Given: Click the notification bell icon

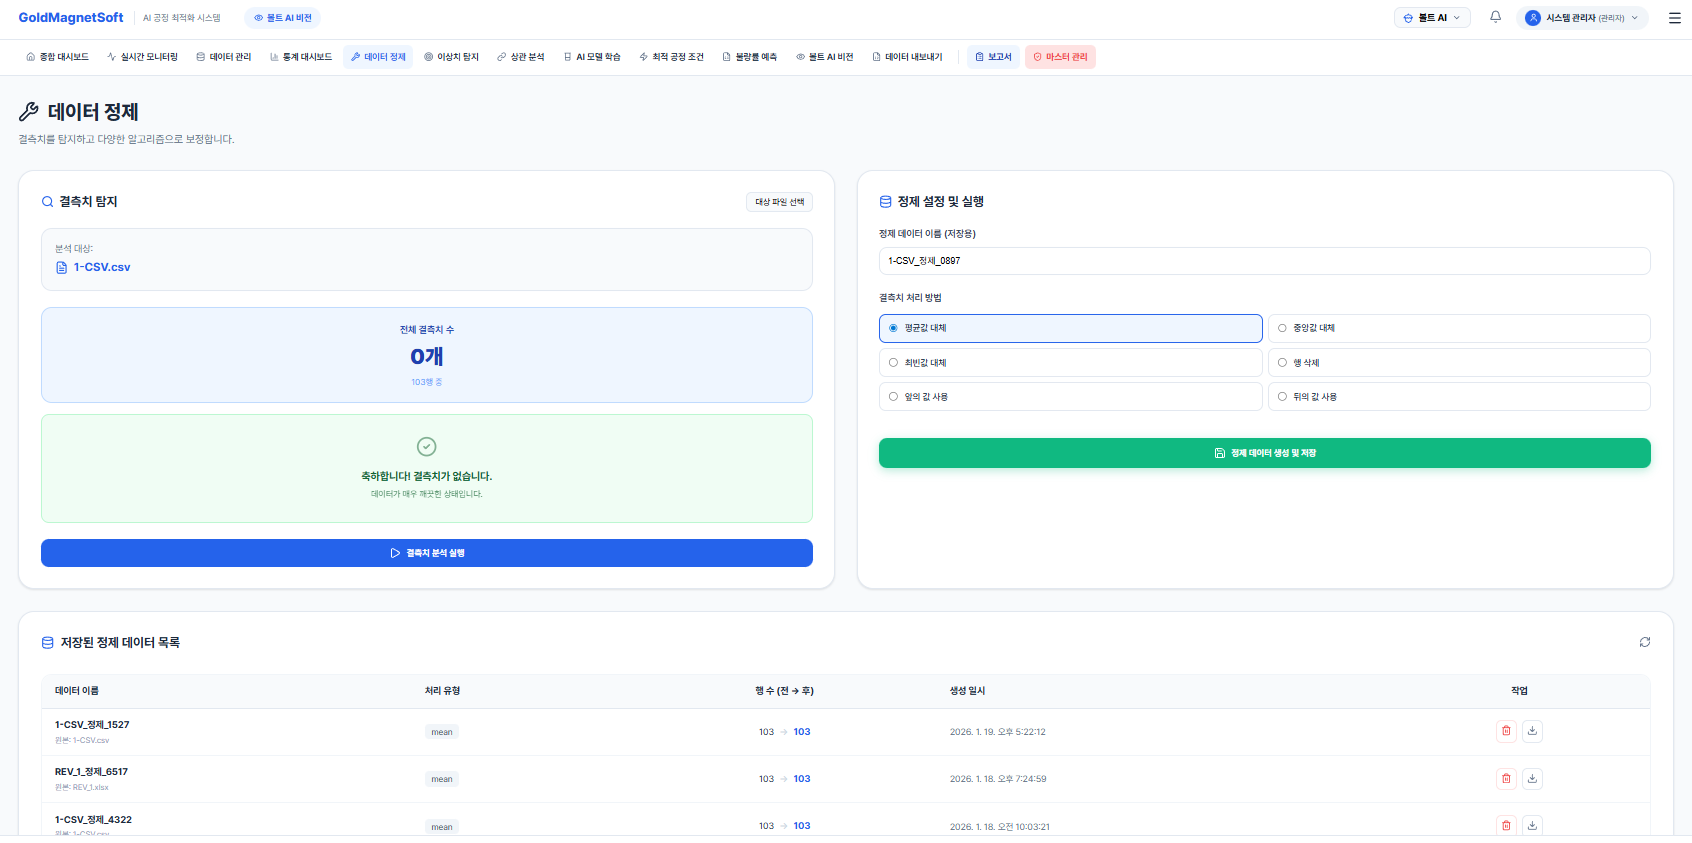Looking at the screenshot, I should (x=1495, y=17).
